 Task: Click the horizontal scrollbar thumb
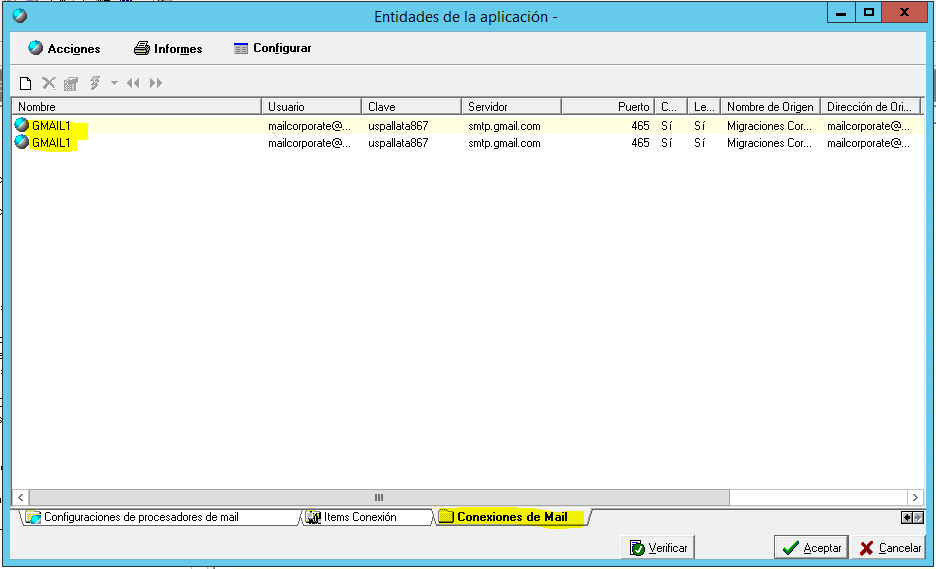pyautogui.click(x=379, y=497)
